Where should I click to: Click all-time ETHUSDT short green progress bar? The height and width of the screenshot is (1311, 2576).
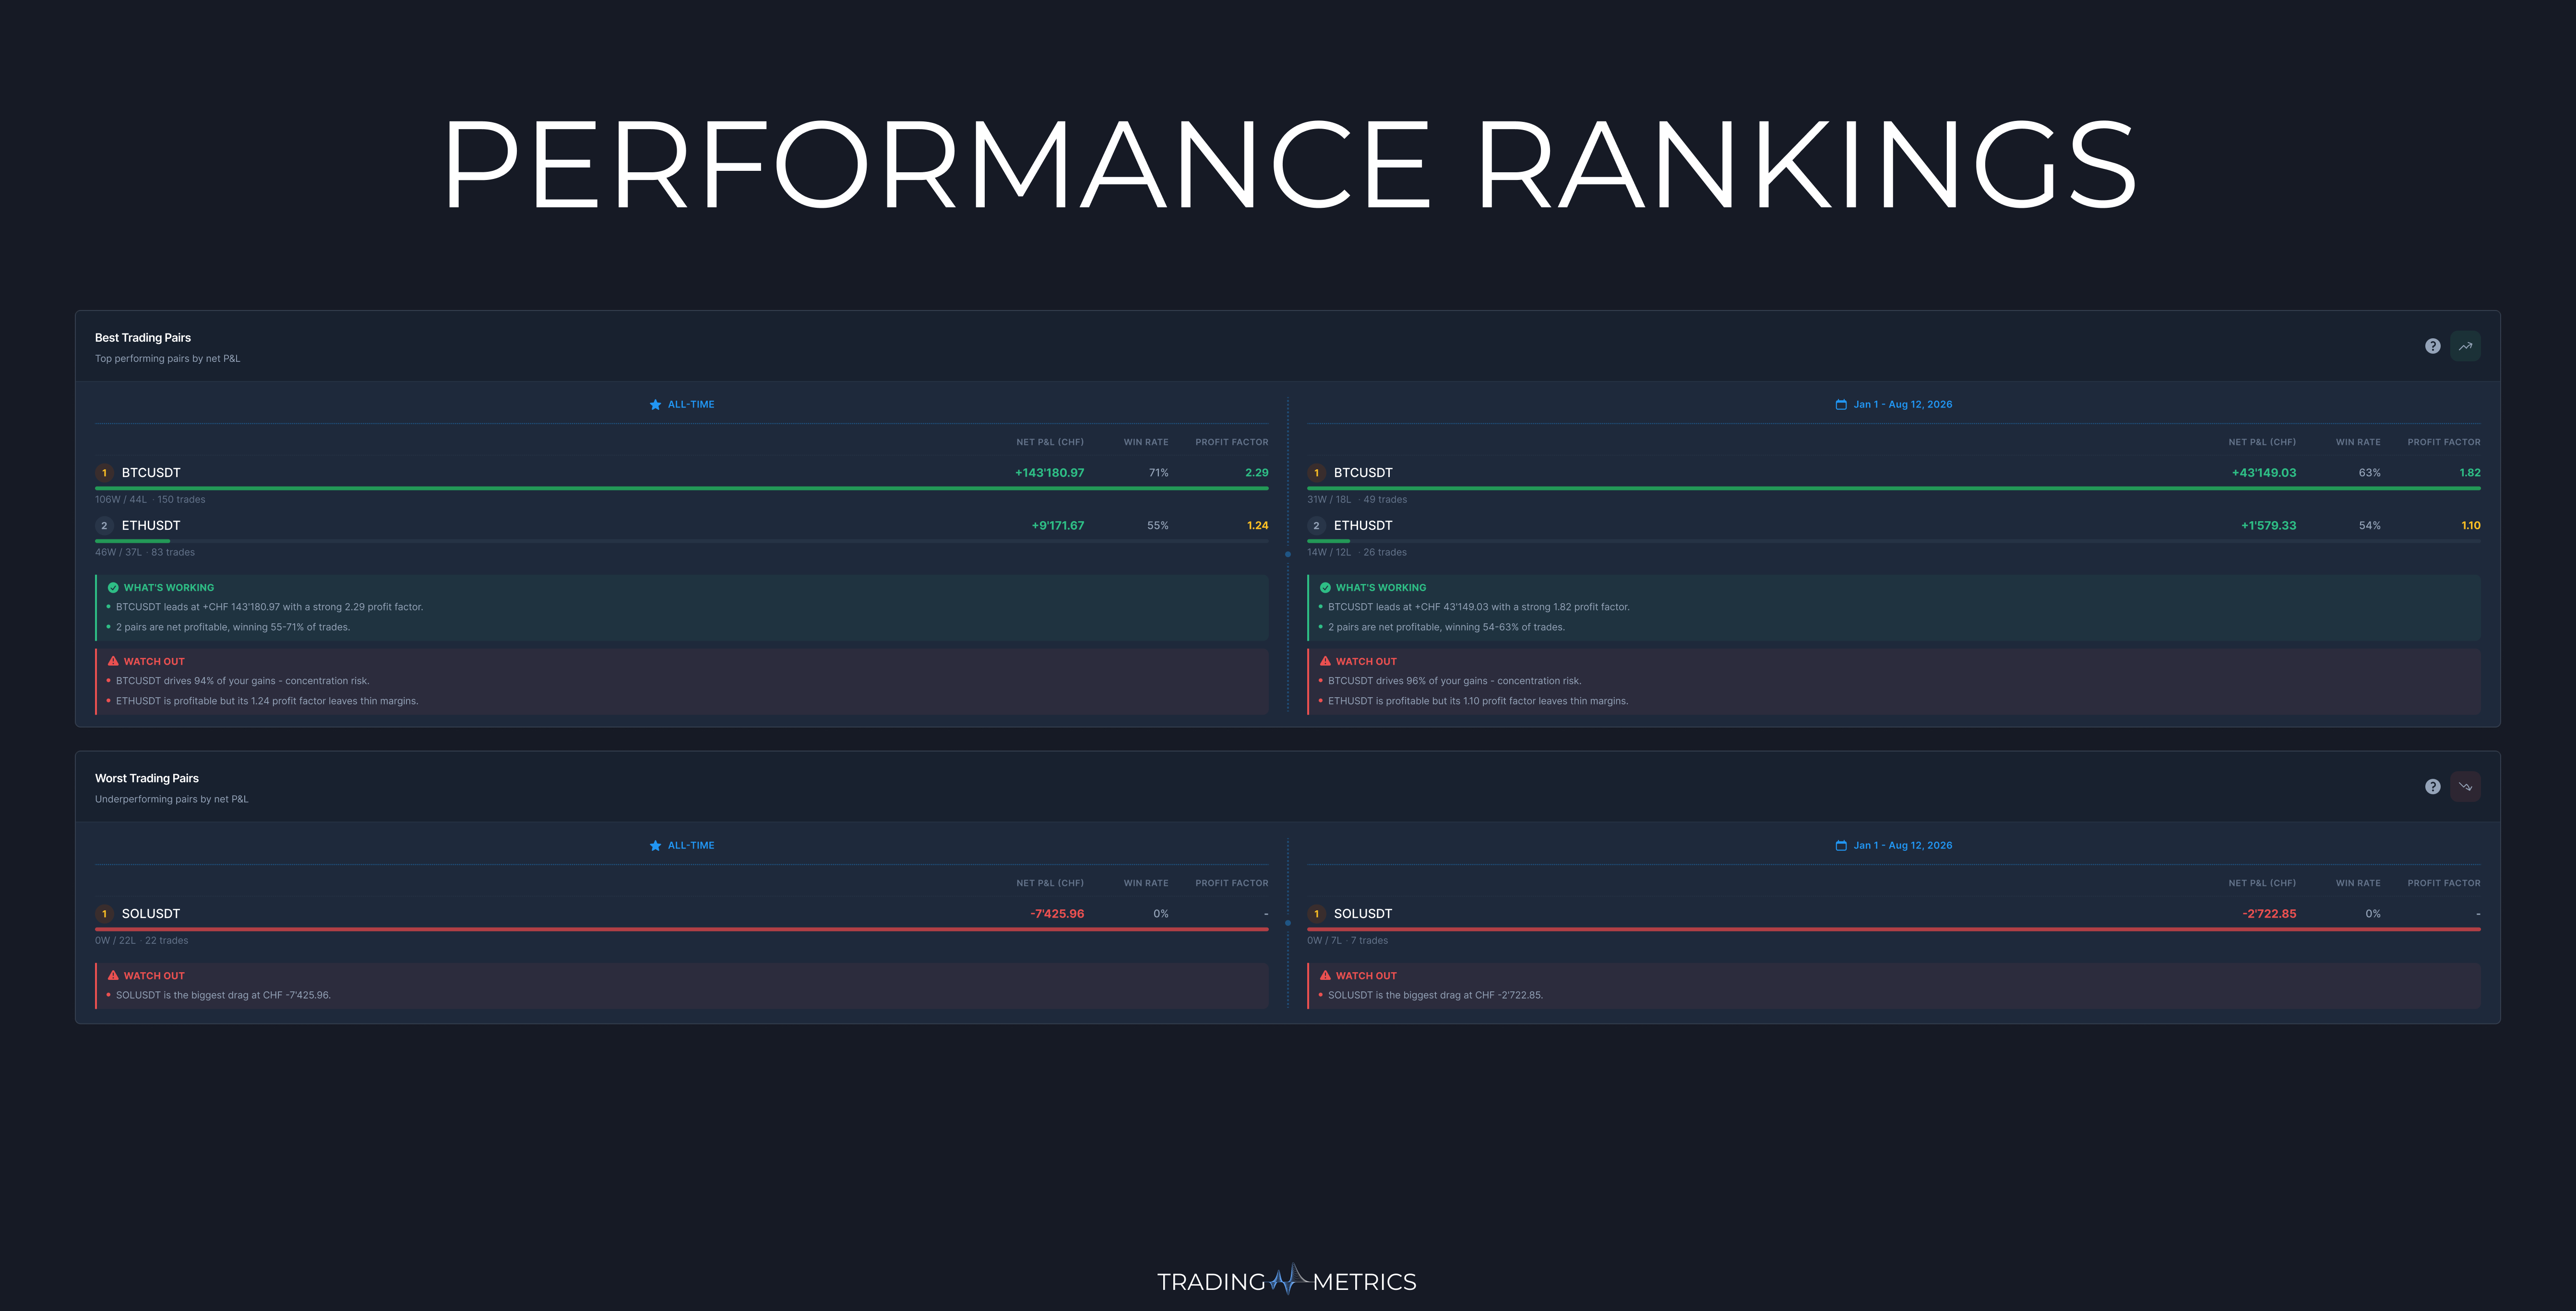pyautogui.click(x=132, y=541)
